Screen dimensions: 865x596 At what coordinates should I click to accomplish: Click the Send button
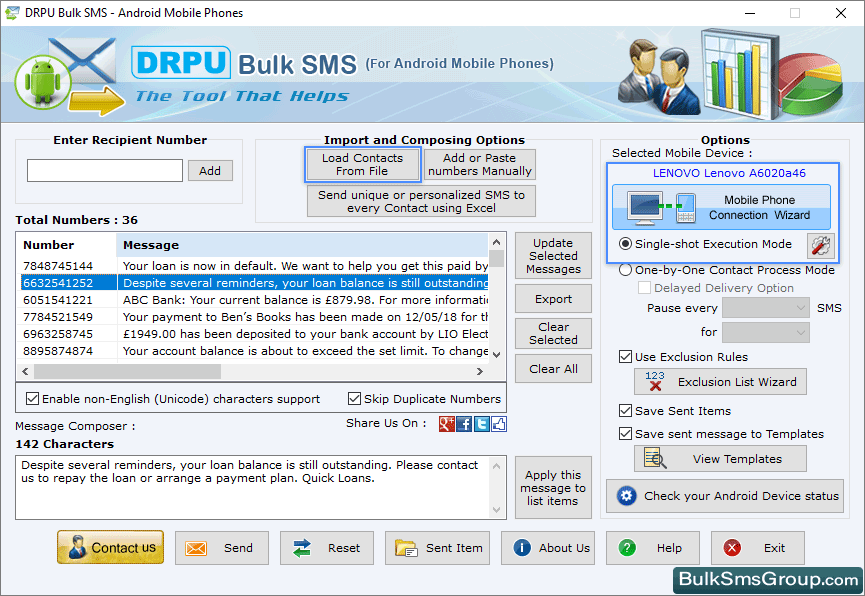click(222, 548)
